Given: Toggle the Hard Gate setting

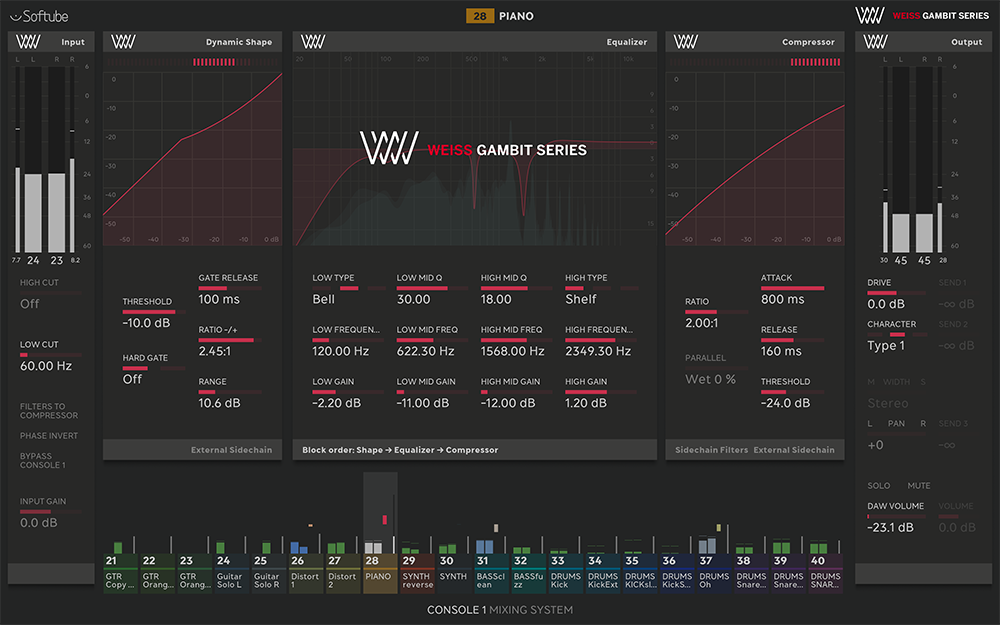Looking at the screenshot, I should click(133, 379).
